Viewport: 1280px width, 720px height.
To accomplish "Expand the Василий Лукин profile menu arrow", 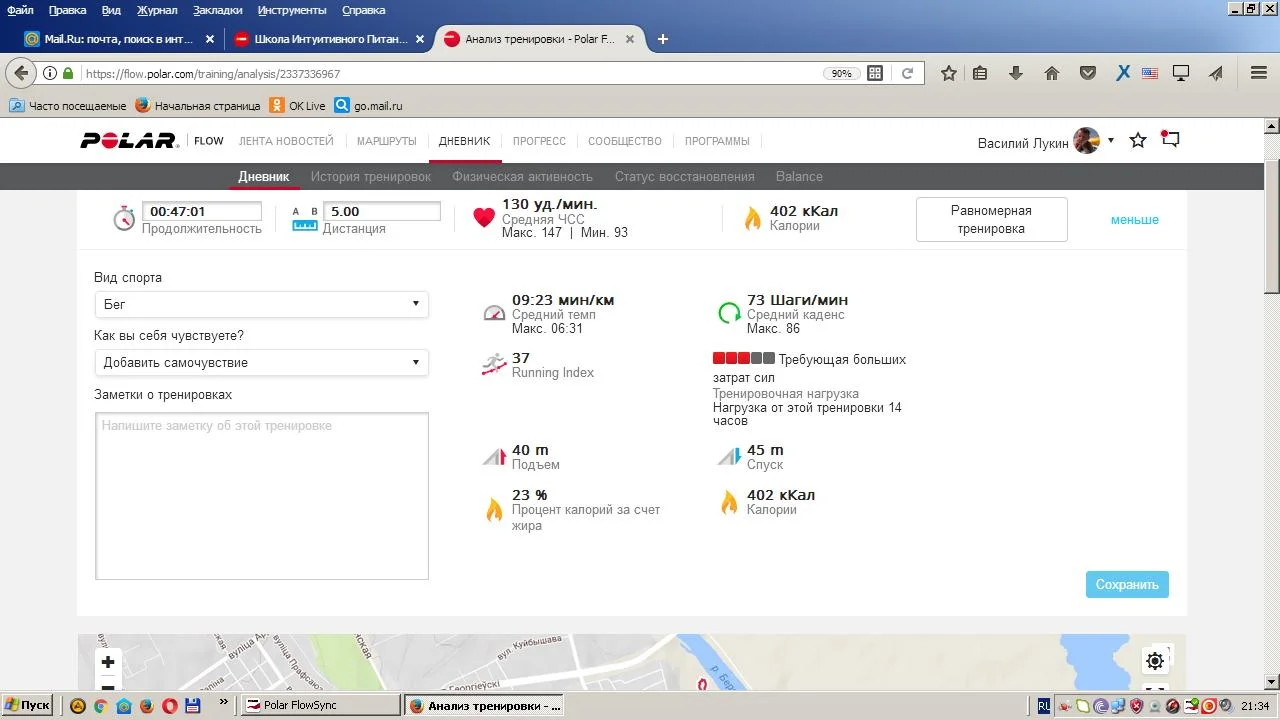I will pyautogui.click(x=1111, y=140).
